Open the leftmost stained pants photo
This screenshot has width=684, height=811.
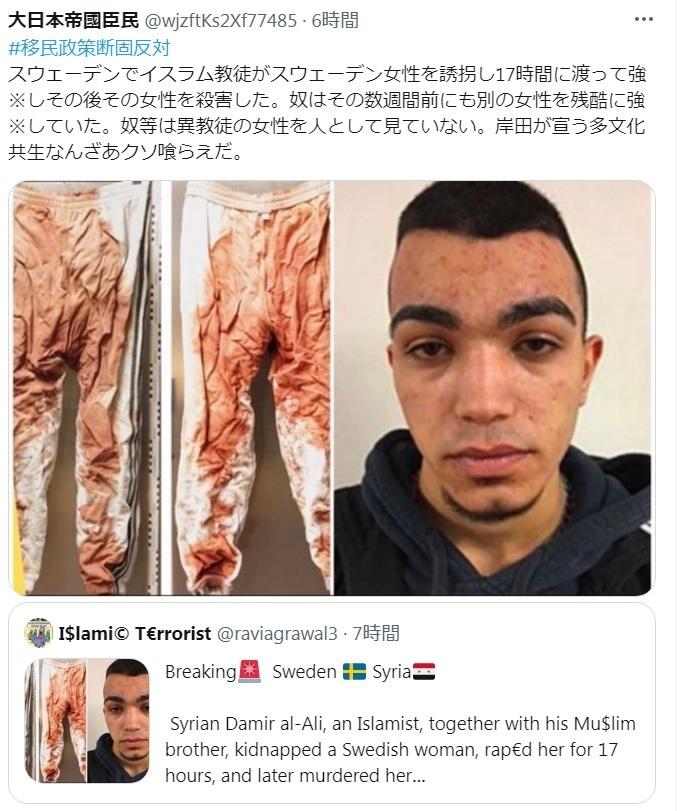85,388
